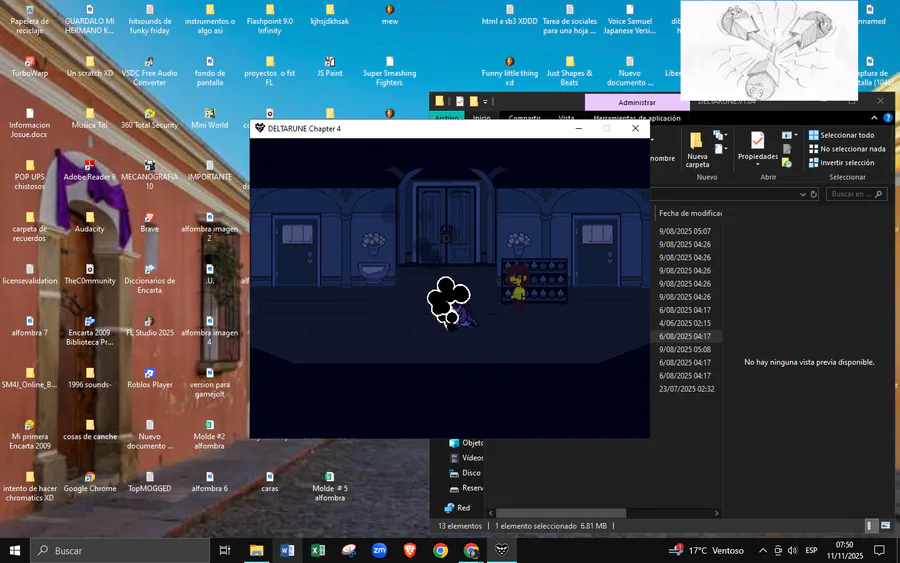
Task: Click the 17°C Ventoso weather widget
Action: coord(707,550)
